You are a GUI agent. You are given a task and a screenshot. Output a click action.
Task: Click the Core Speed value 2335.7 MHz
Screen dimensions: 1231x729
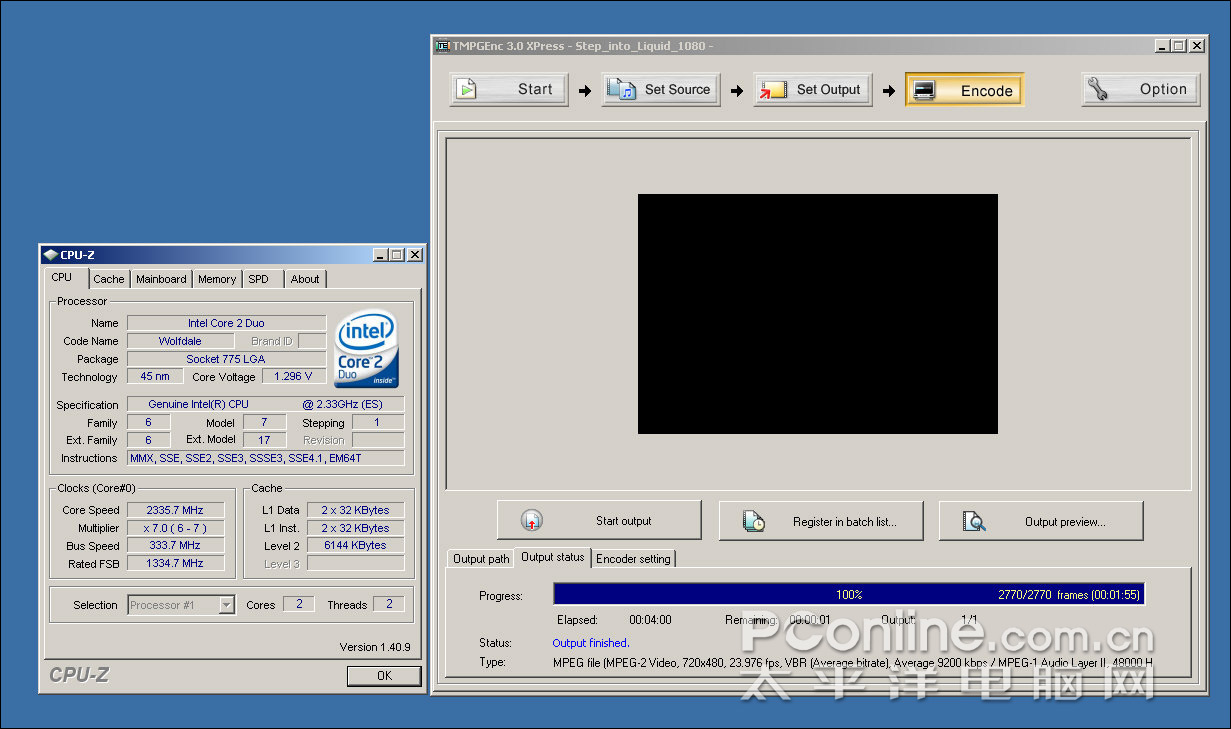coord(175,510)
